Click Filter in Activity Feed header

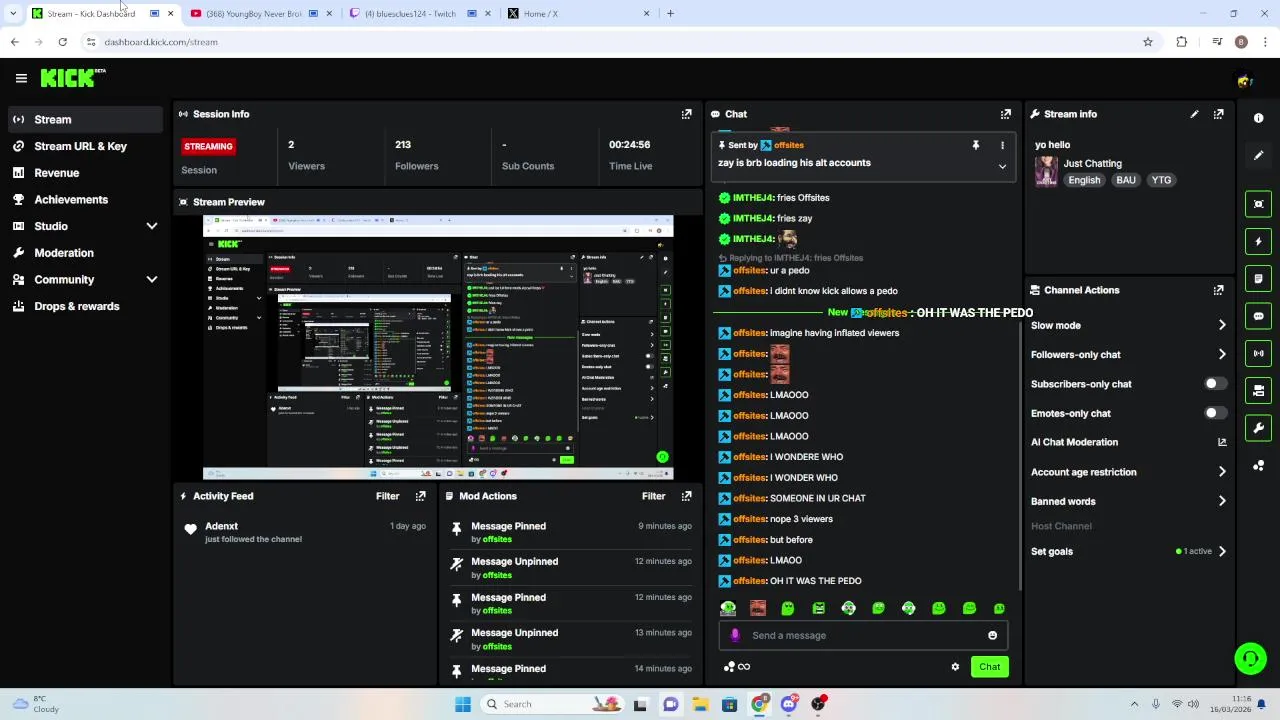[387, 496]
